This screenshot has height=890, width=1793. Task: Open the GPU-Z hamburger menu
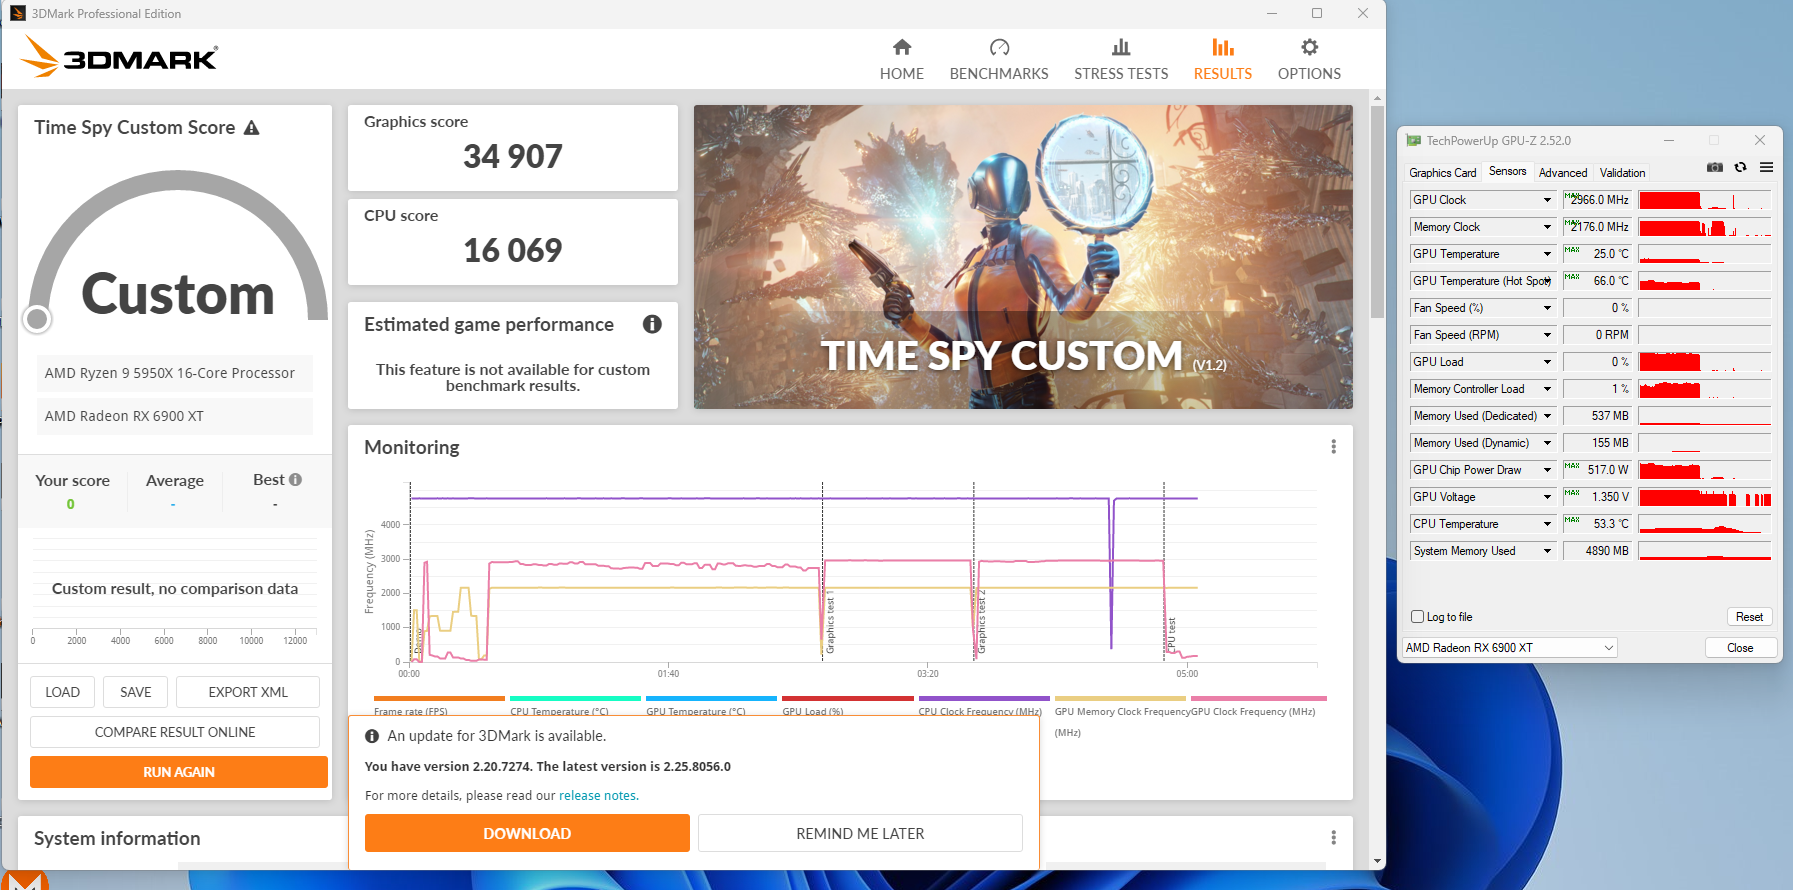pos(1766,167)
